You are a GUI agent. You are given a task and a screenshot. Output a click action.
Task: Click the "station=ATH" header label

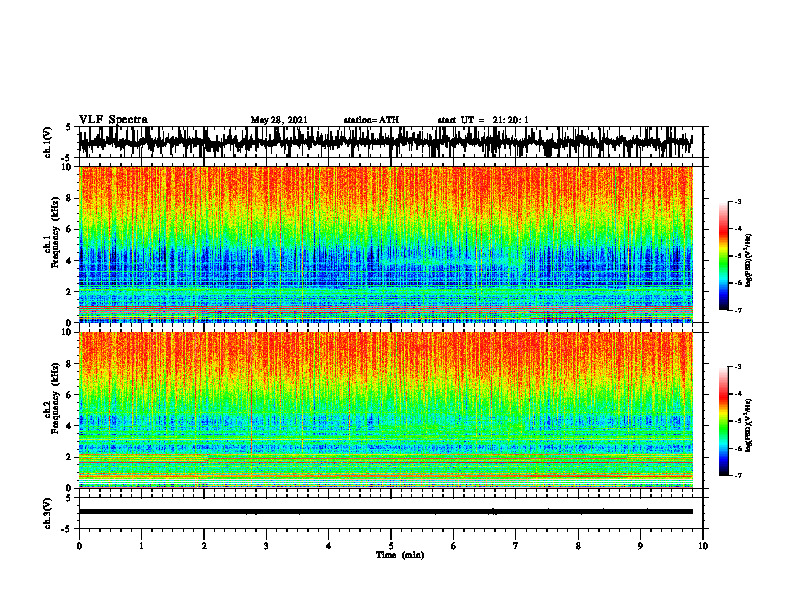pyautogui.click(x=371, y=120)
